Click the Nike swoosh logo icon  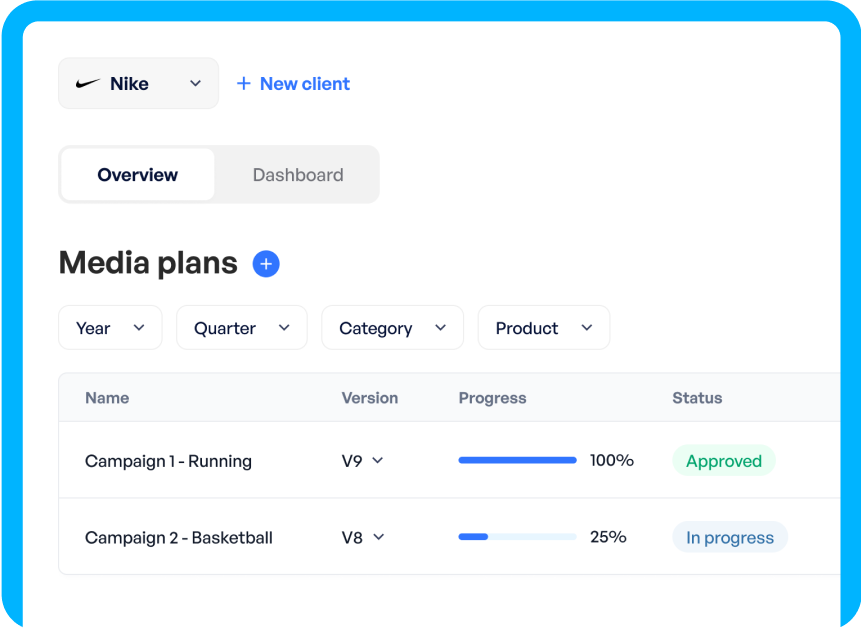click(x=88, y=84)
